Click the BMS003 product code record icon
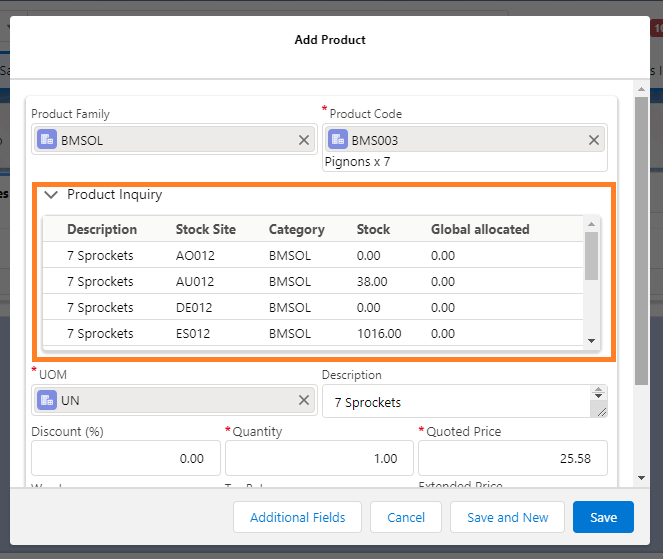Image resolution: width=663 pixels, height=559 pixels. pos(337,140)
